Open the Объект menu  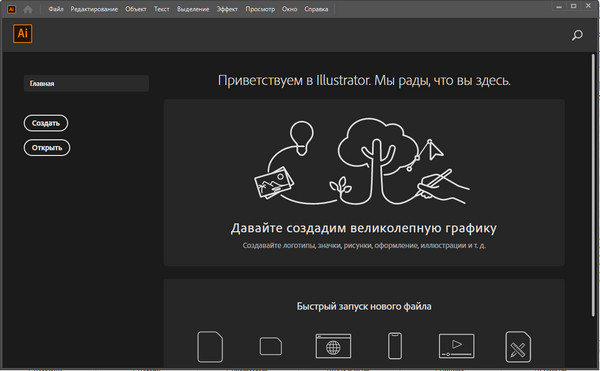tap(136, 9)
